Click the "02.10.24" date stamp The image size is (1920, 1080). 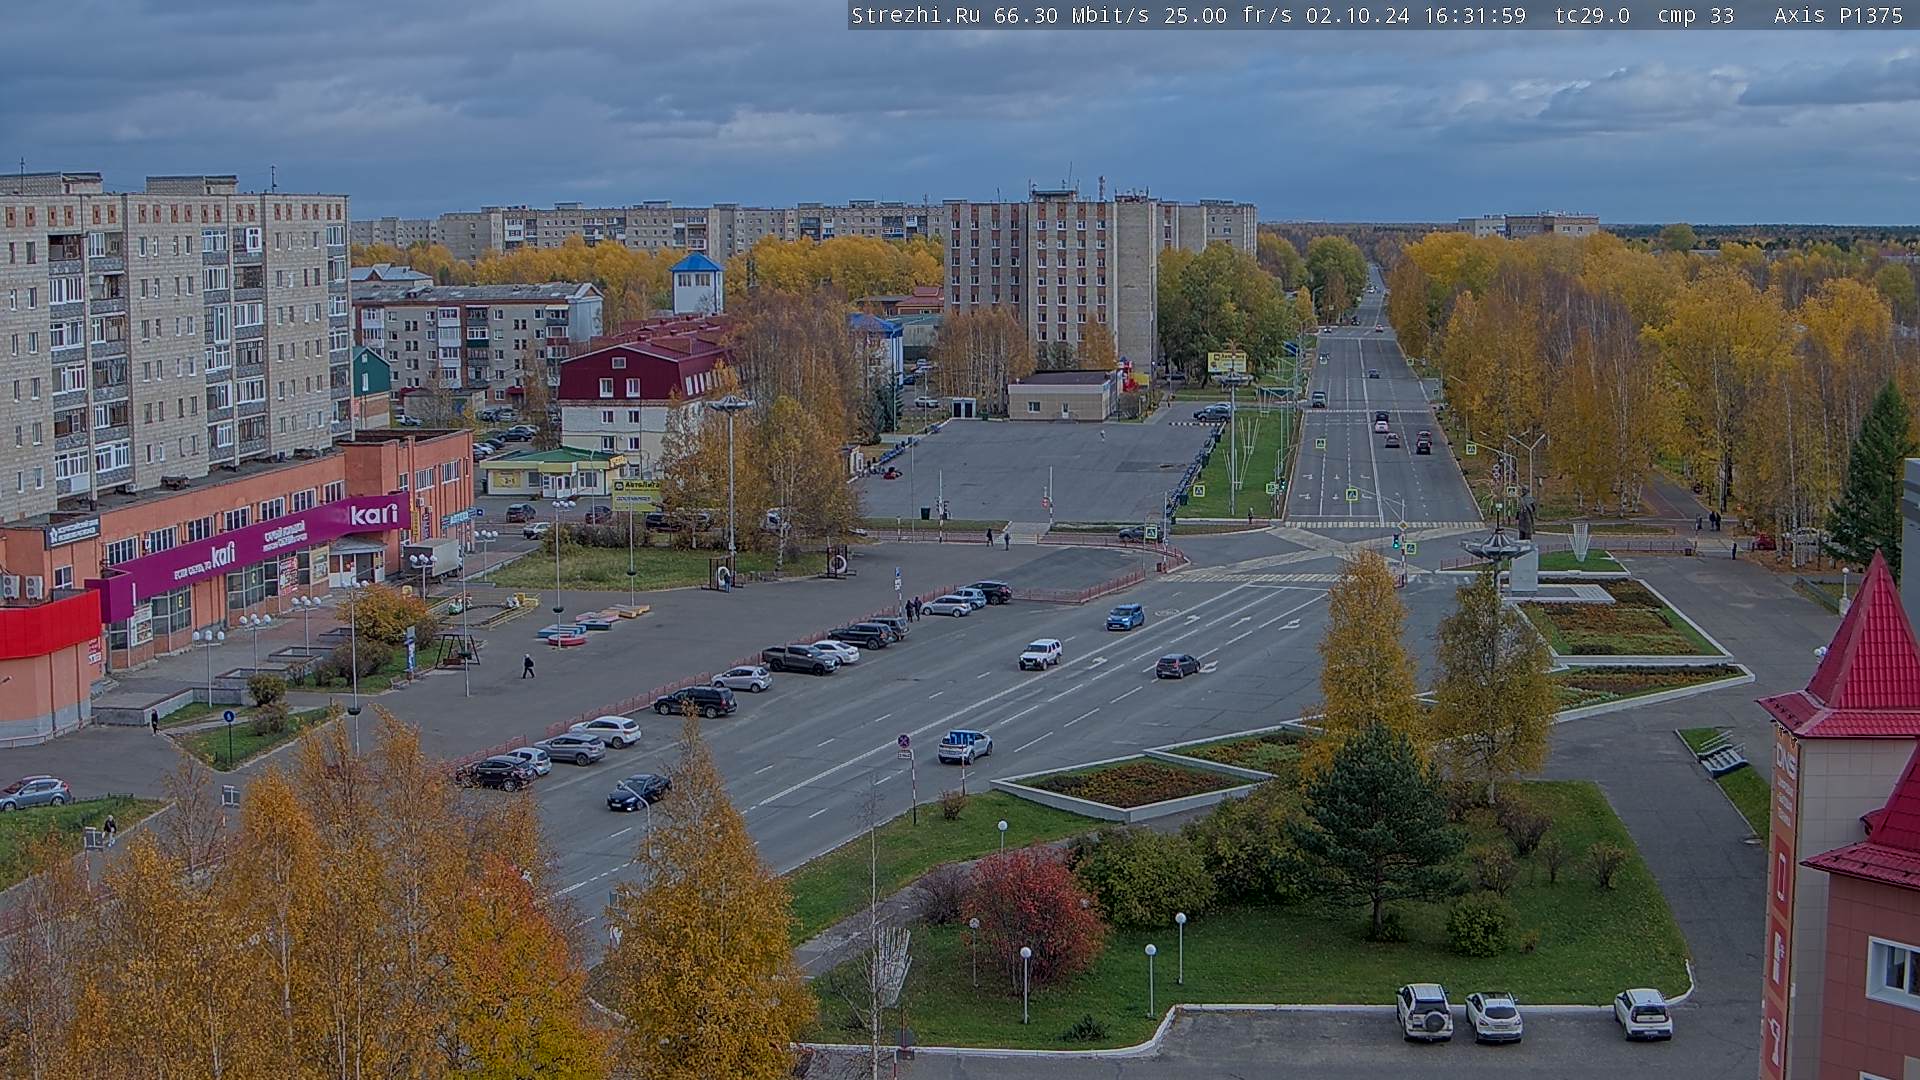click(x=1356, y=15)
